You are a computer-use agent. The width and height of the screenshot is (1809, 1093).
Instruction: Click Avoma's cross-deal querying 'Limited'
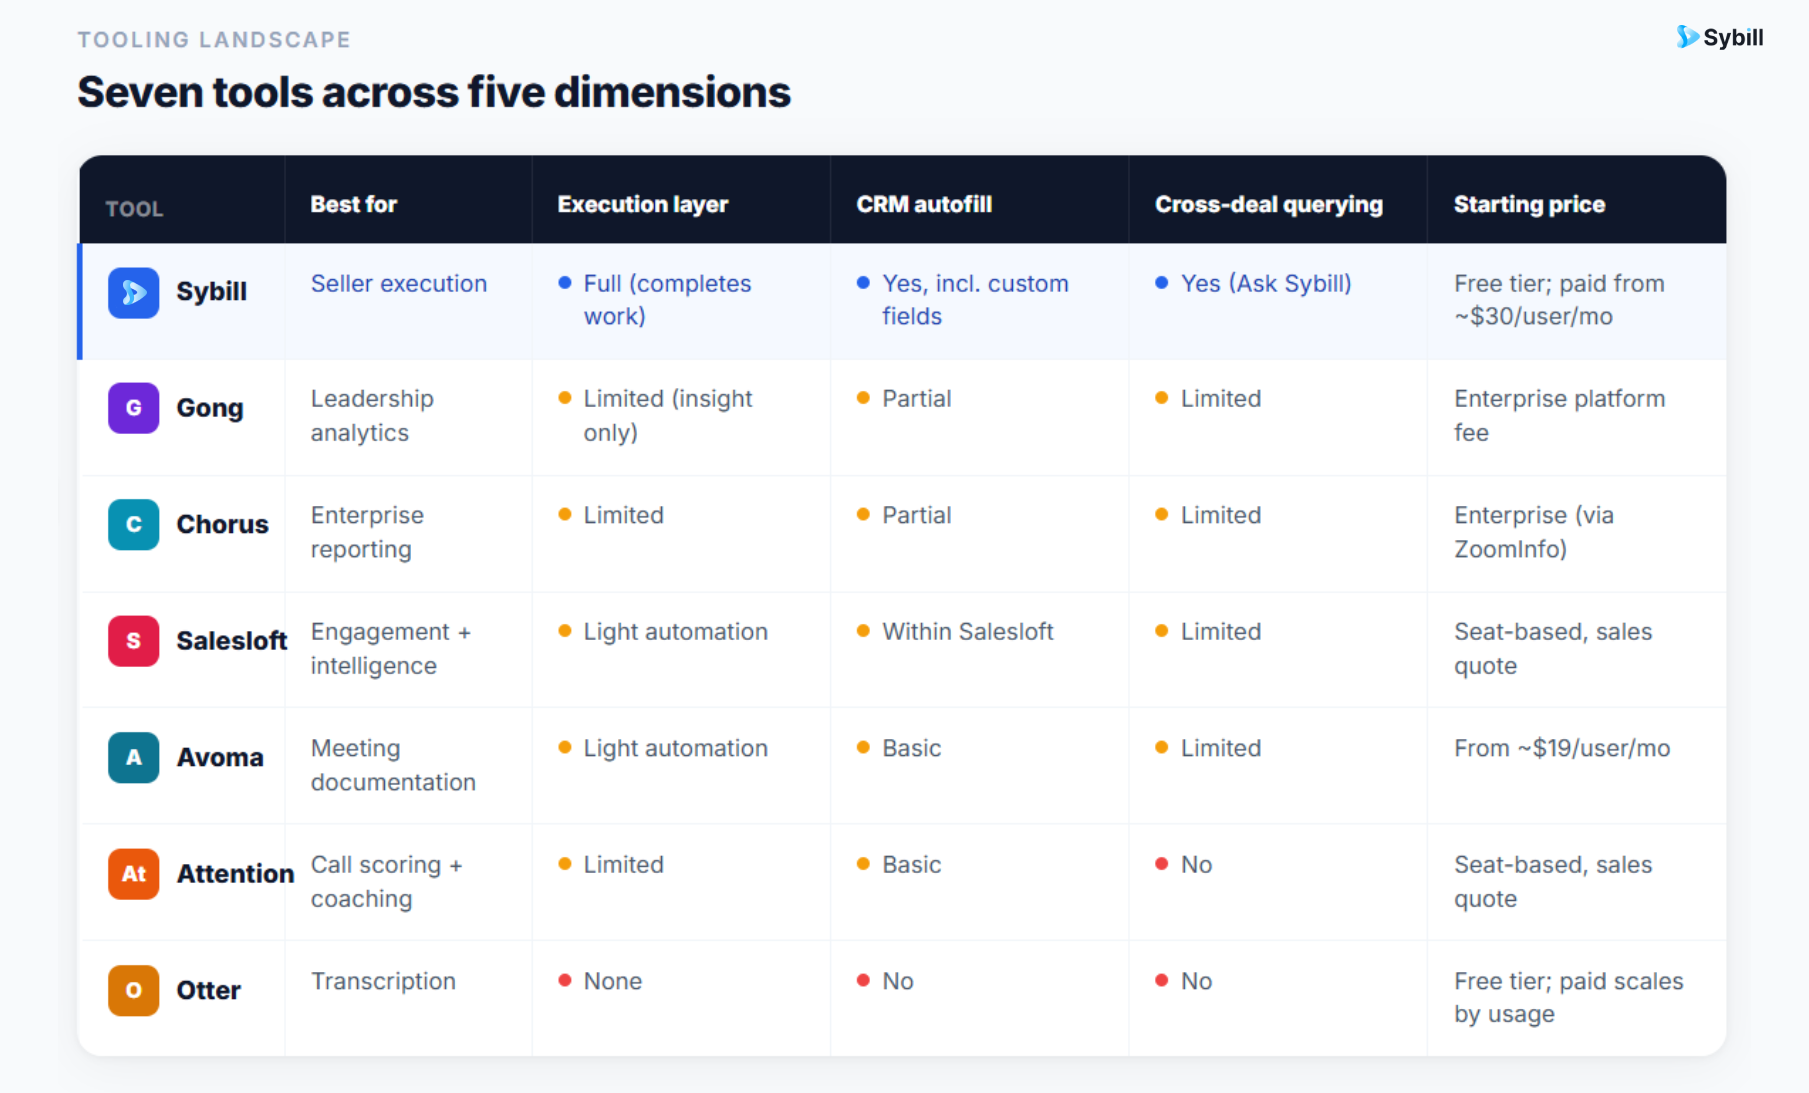coord(1220,749)
